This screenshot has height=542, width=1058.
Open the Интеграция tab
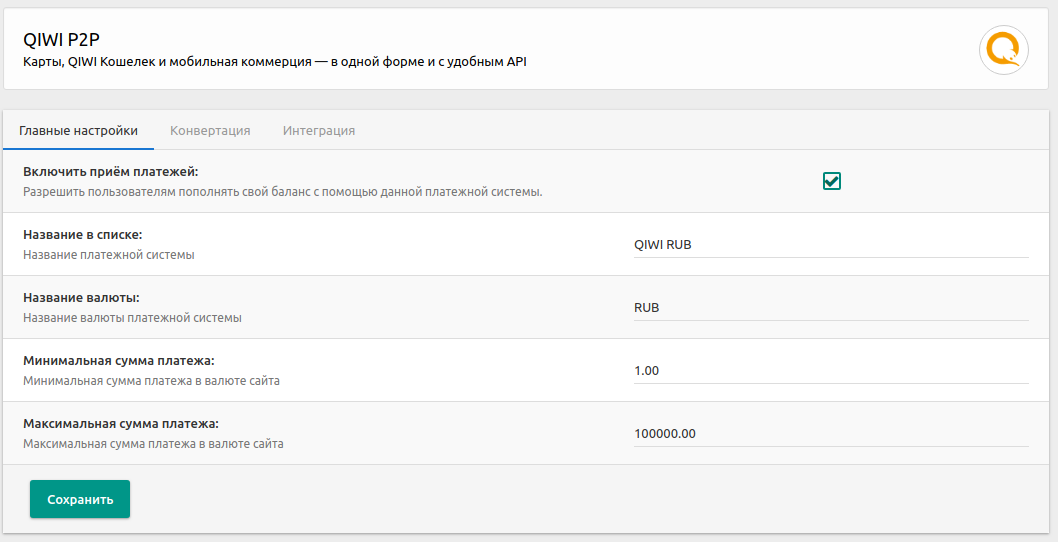click(x=318, y=130)
